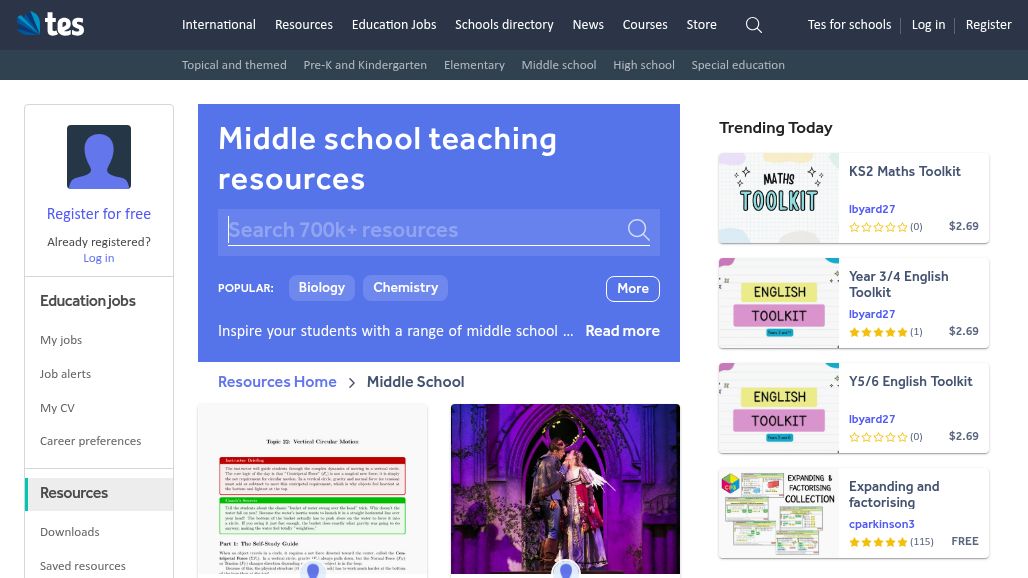Open the header search magnifier icon
Viewport: 1028px width, 578px height.
tap(754, 25)
